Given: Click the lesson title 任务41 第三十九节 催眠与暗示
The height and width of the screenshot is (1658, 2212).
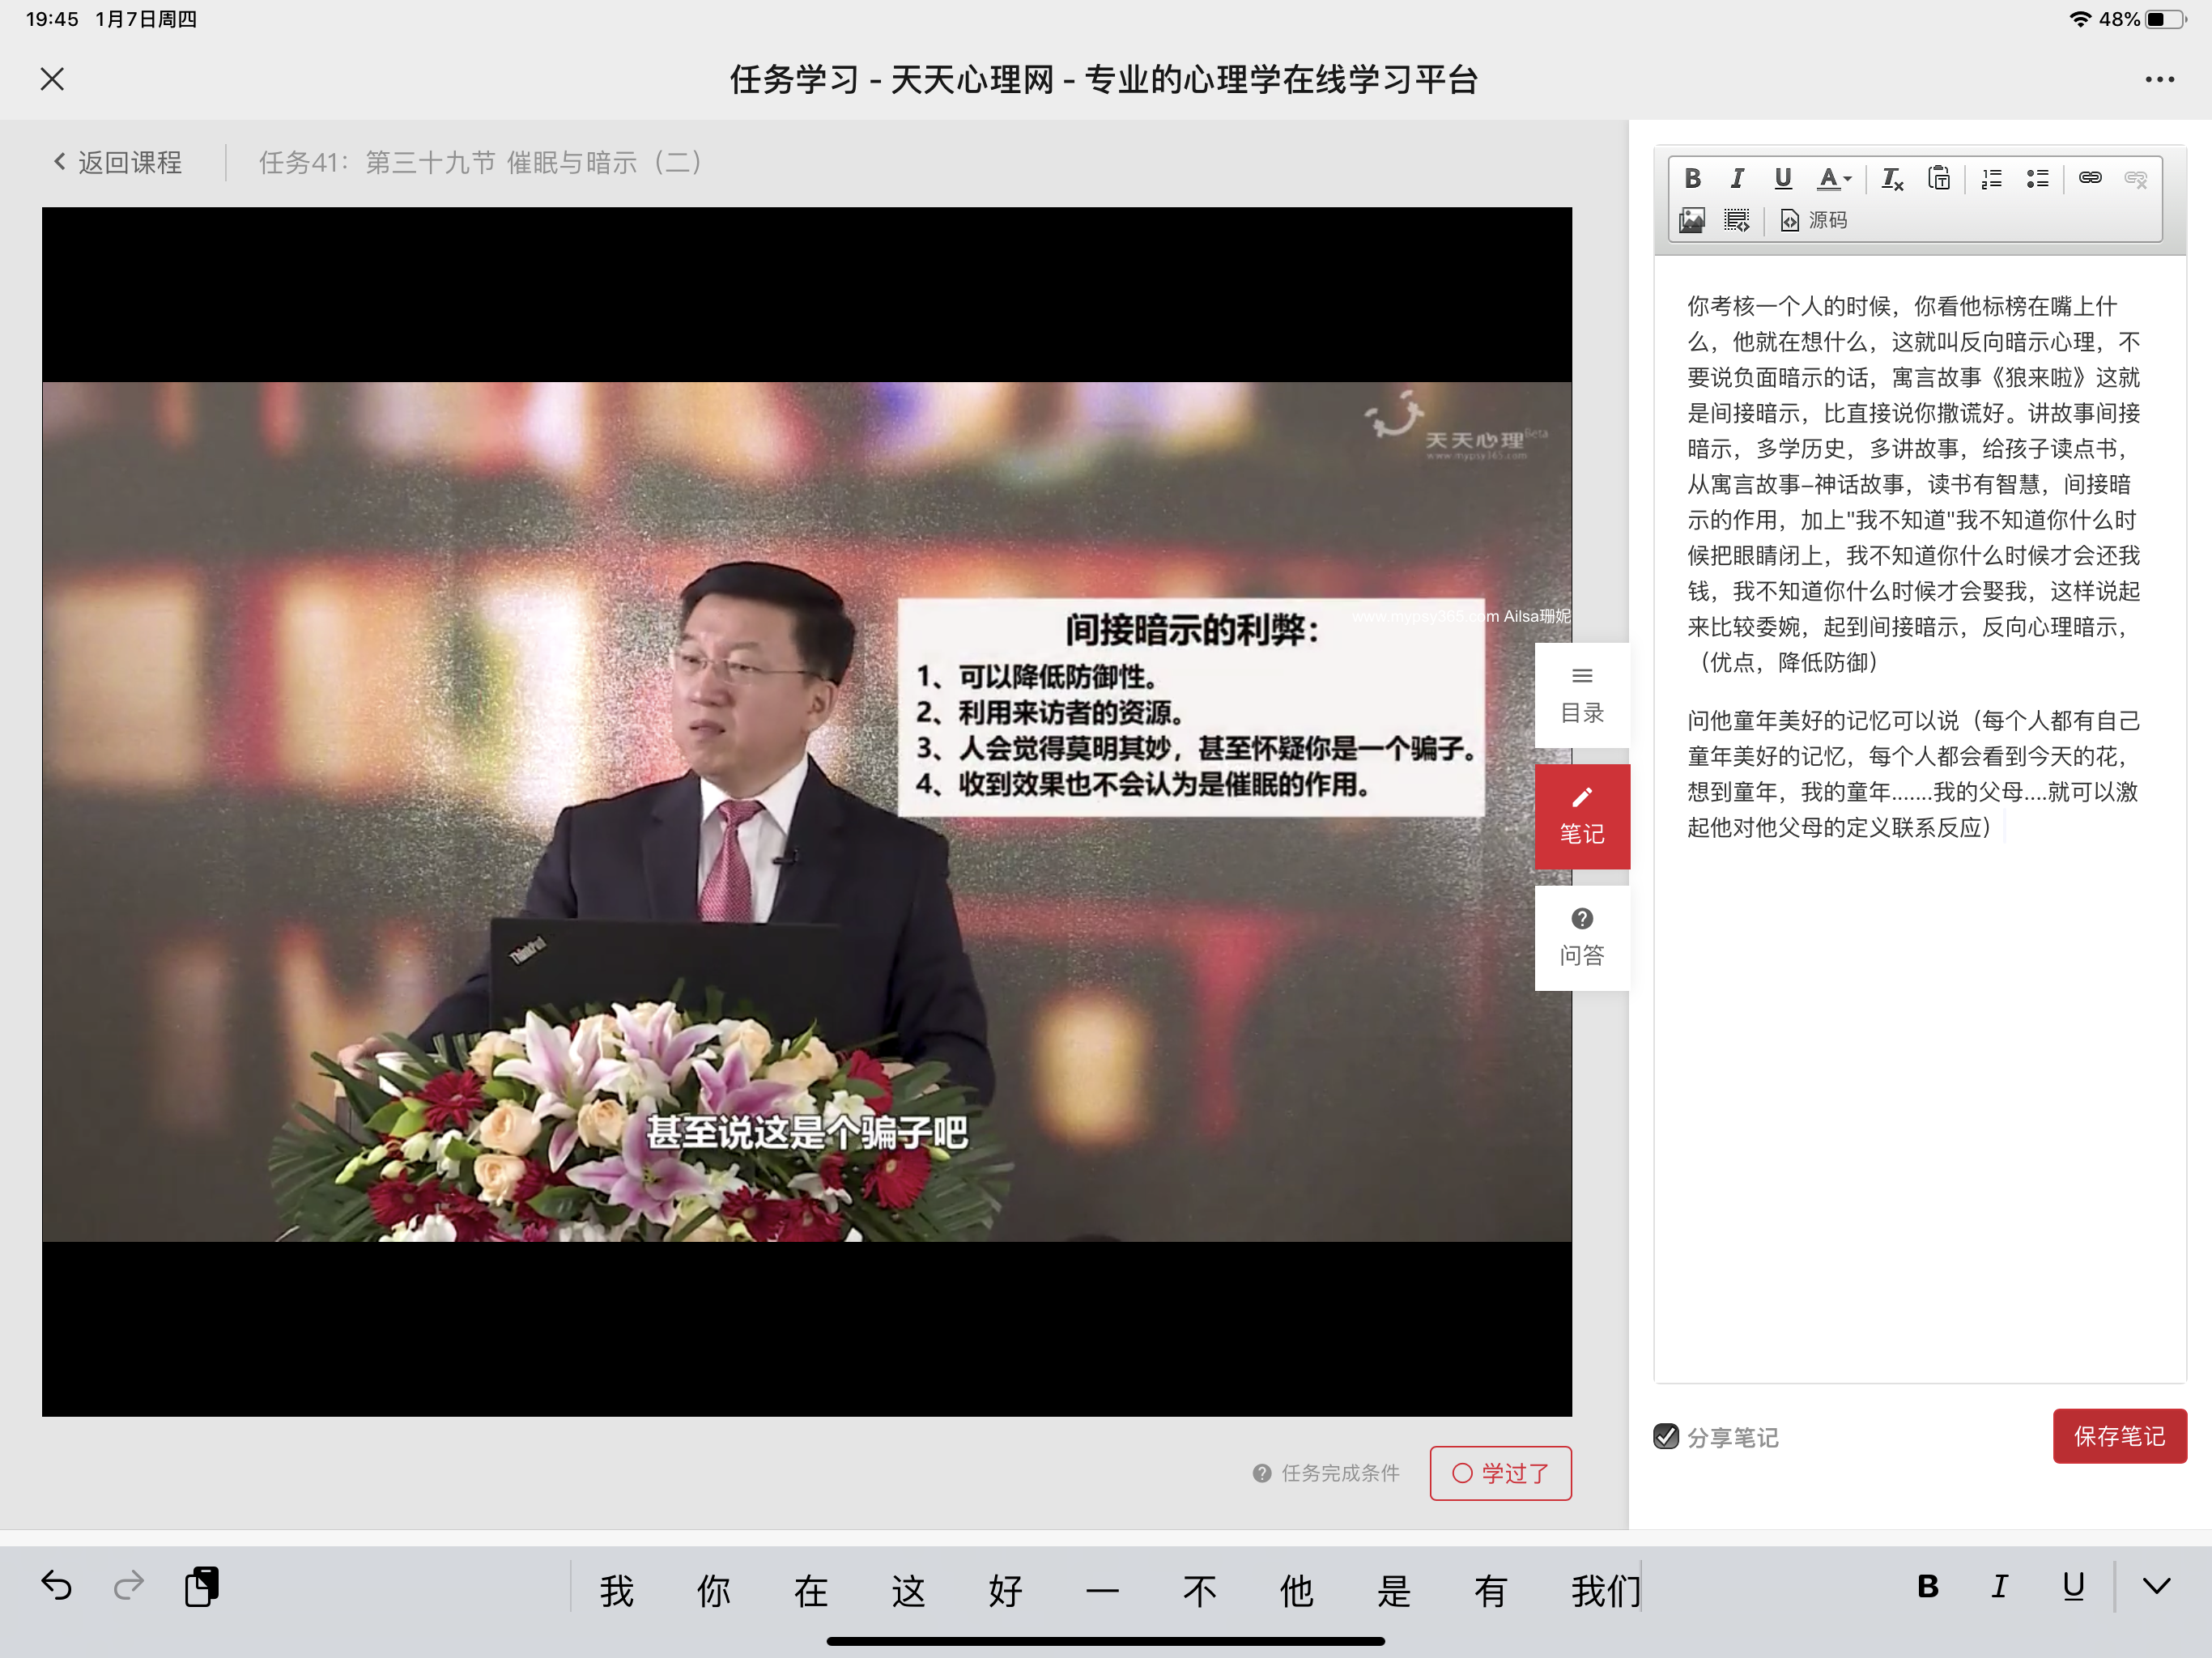Looking at the screenshot, I should click(x=481, y=163).
